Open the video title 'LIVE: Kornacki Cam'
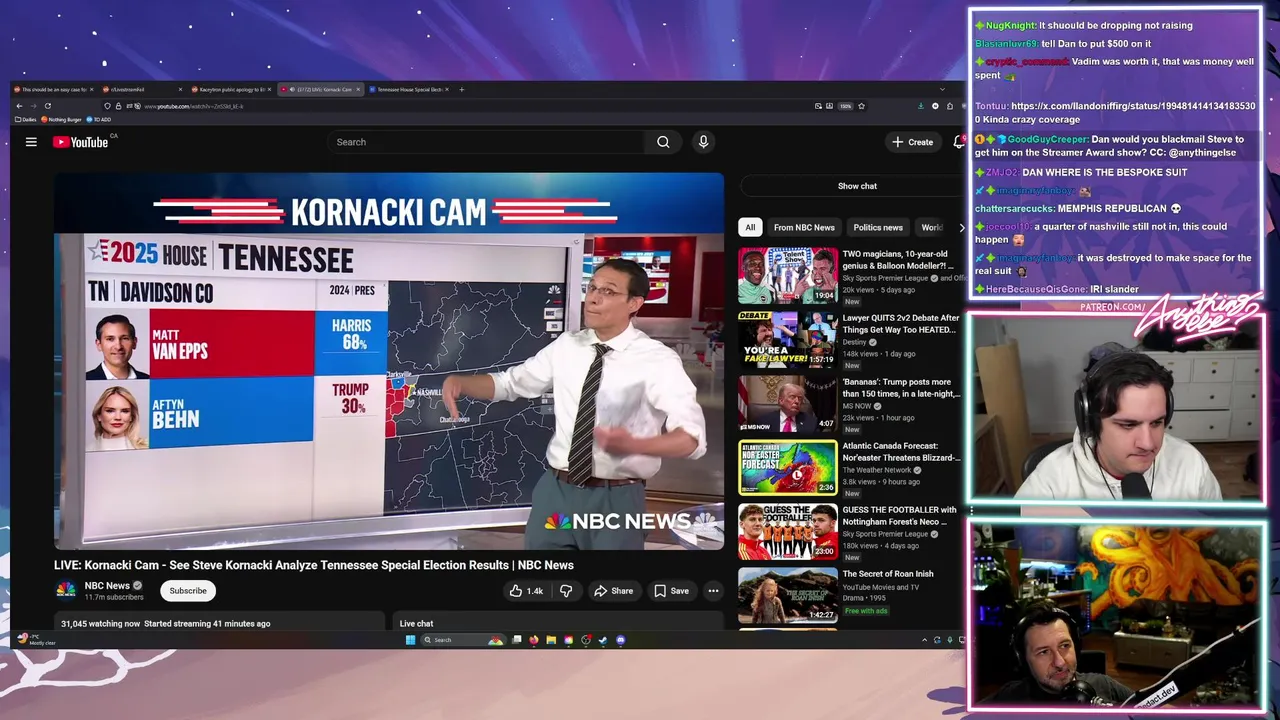 coord(314,565)
